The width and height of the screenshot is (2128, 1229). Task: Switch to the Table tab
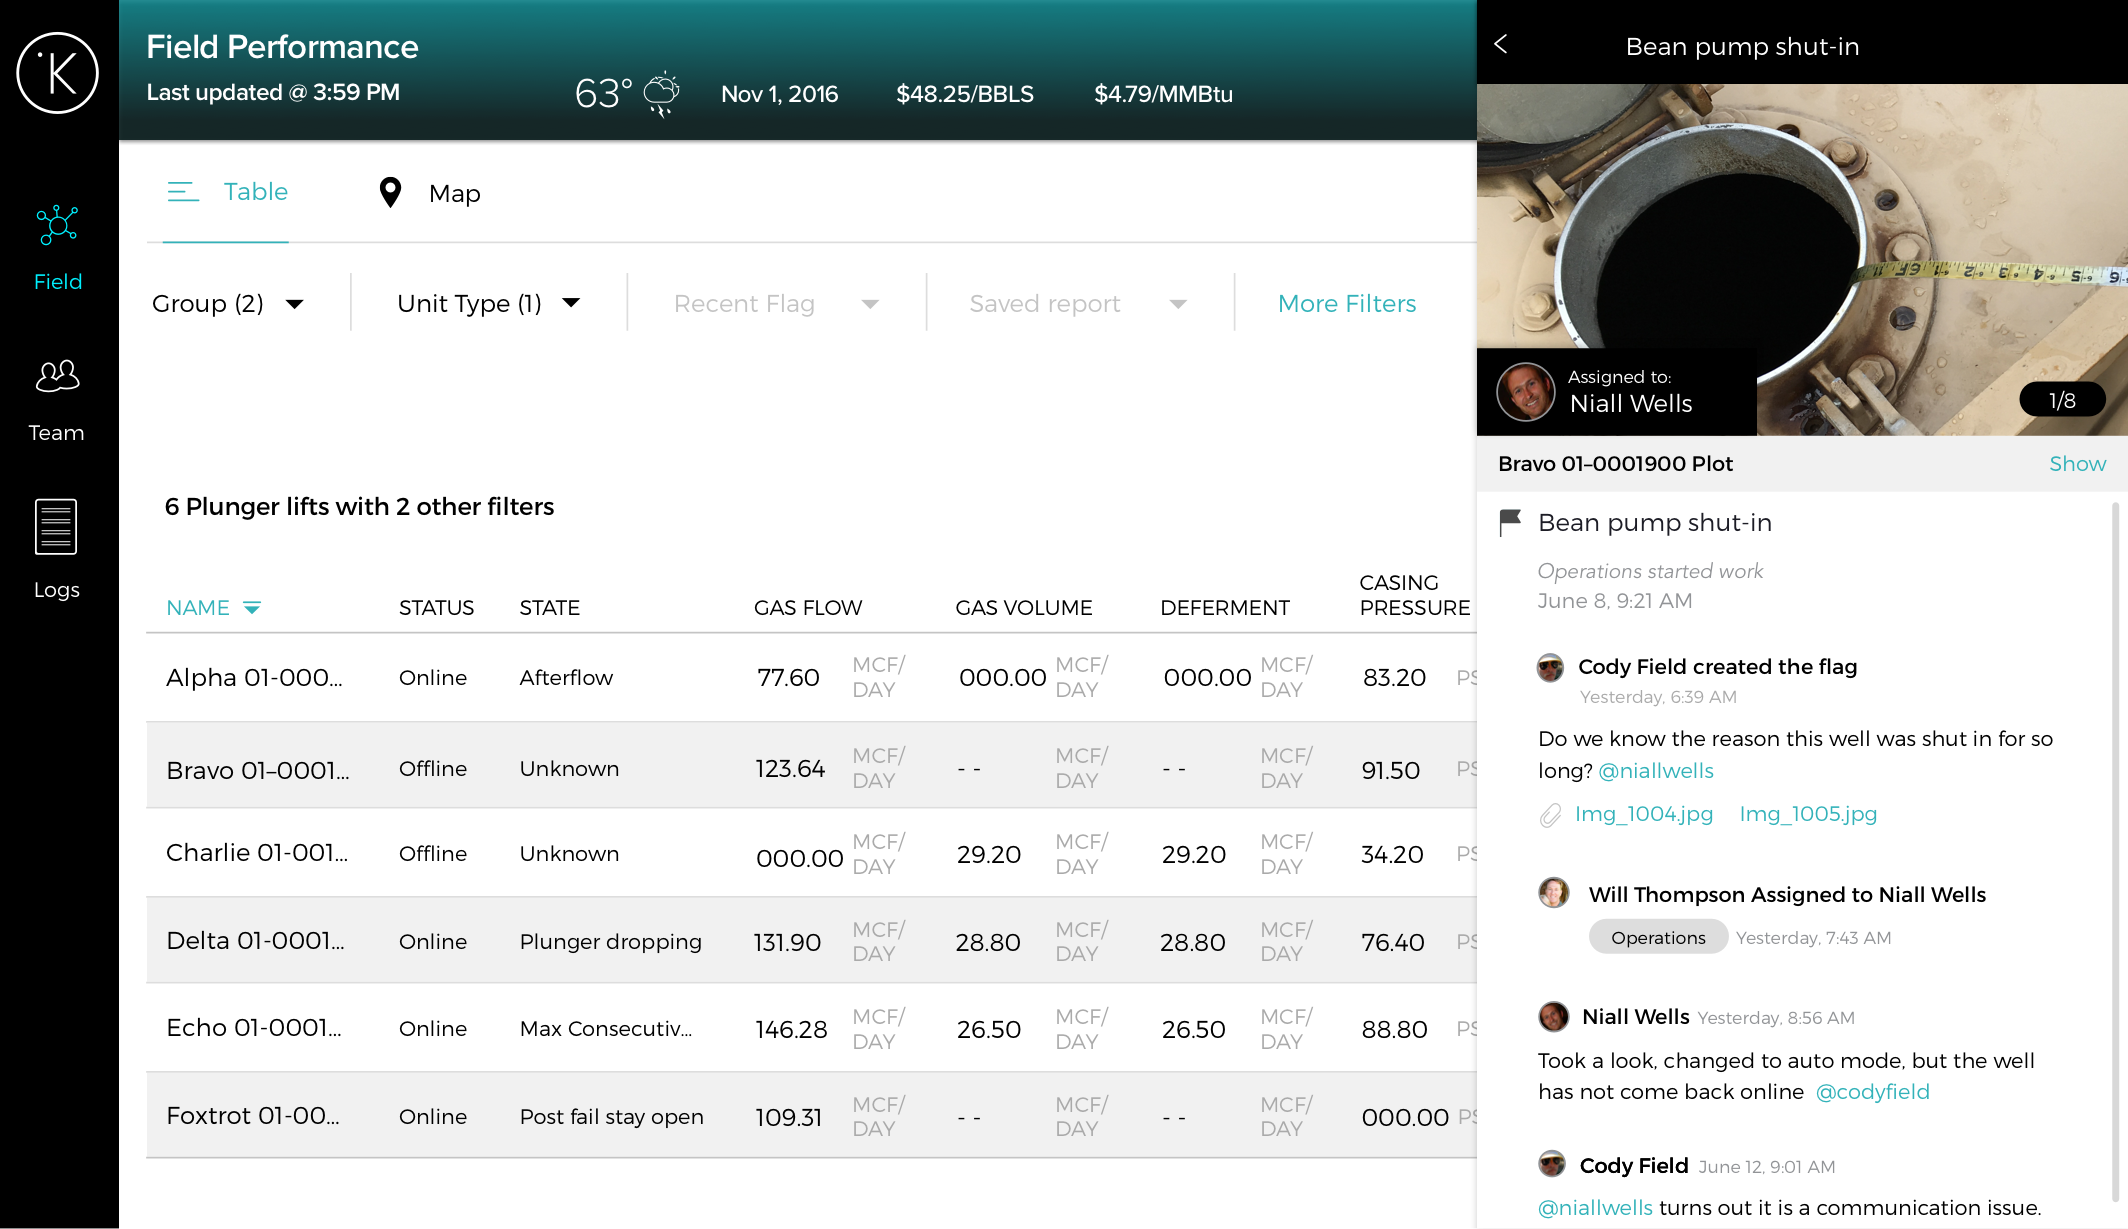(226, 192)
